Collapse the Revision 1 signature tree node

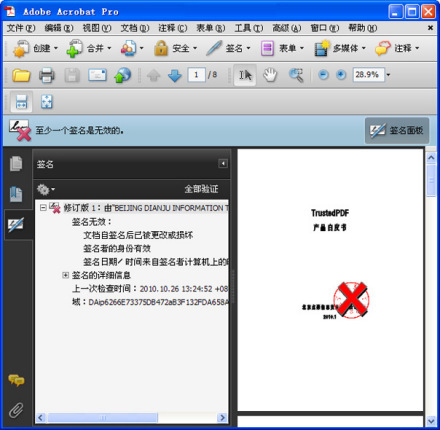point(43,208)
